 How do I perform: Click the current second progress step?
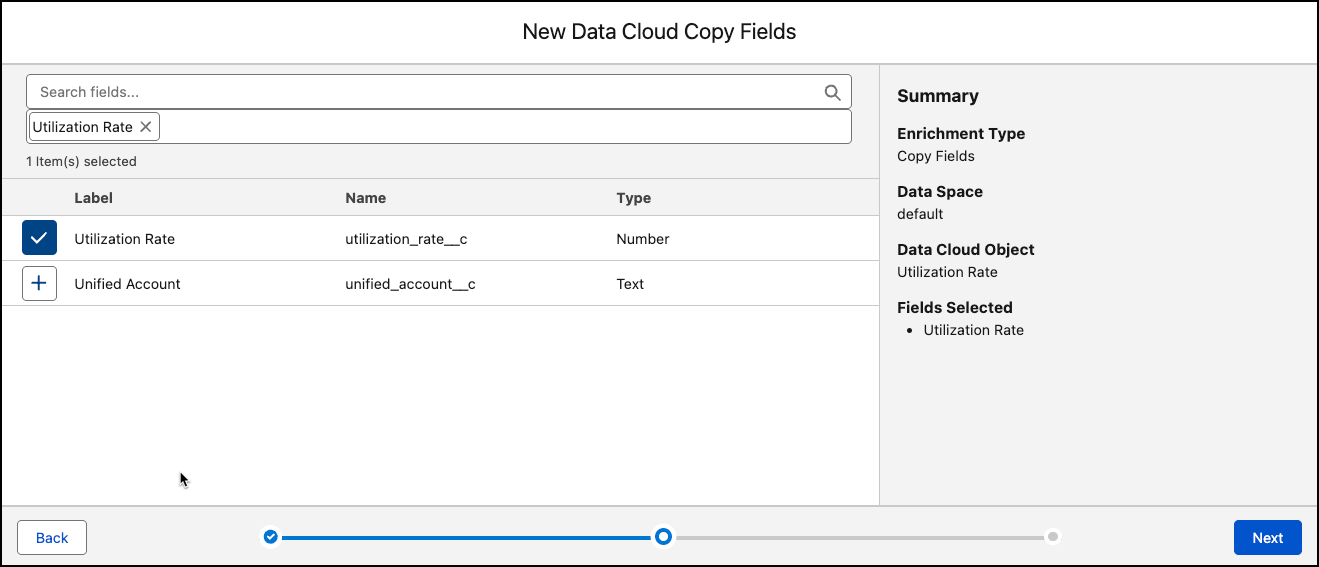point(663,537)
